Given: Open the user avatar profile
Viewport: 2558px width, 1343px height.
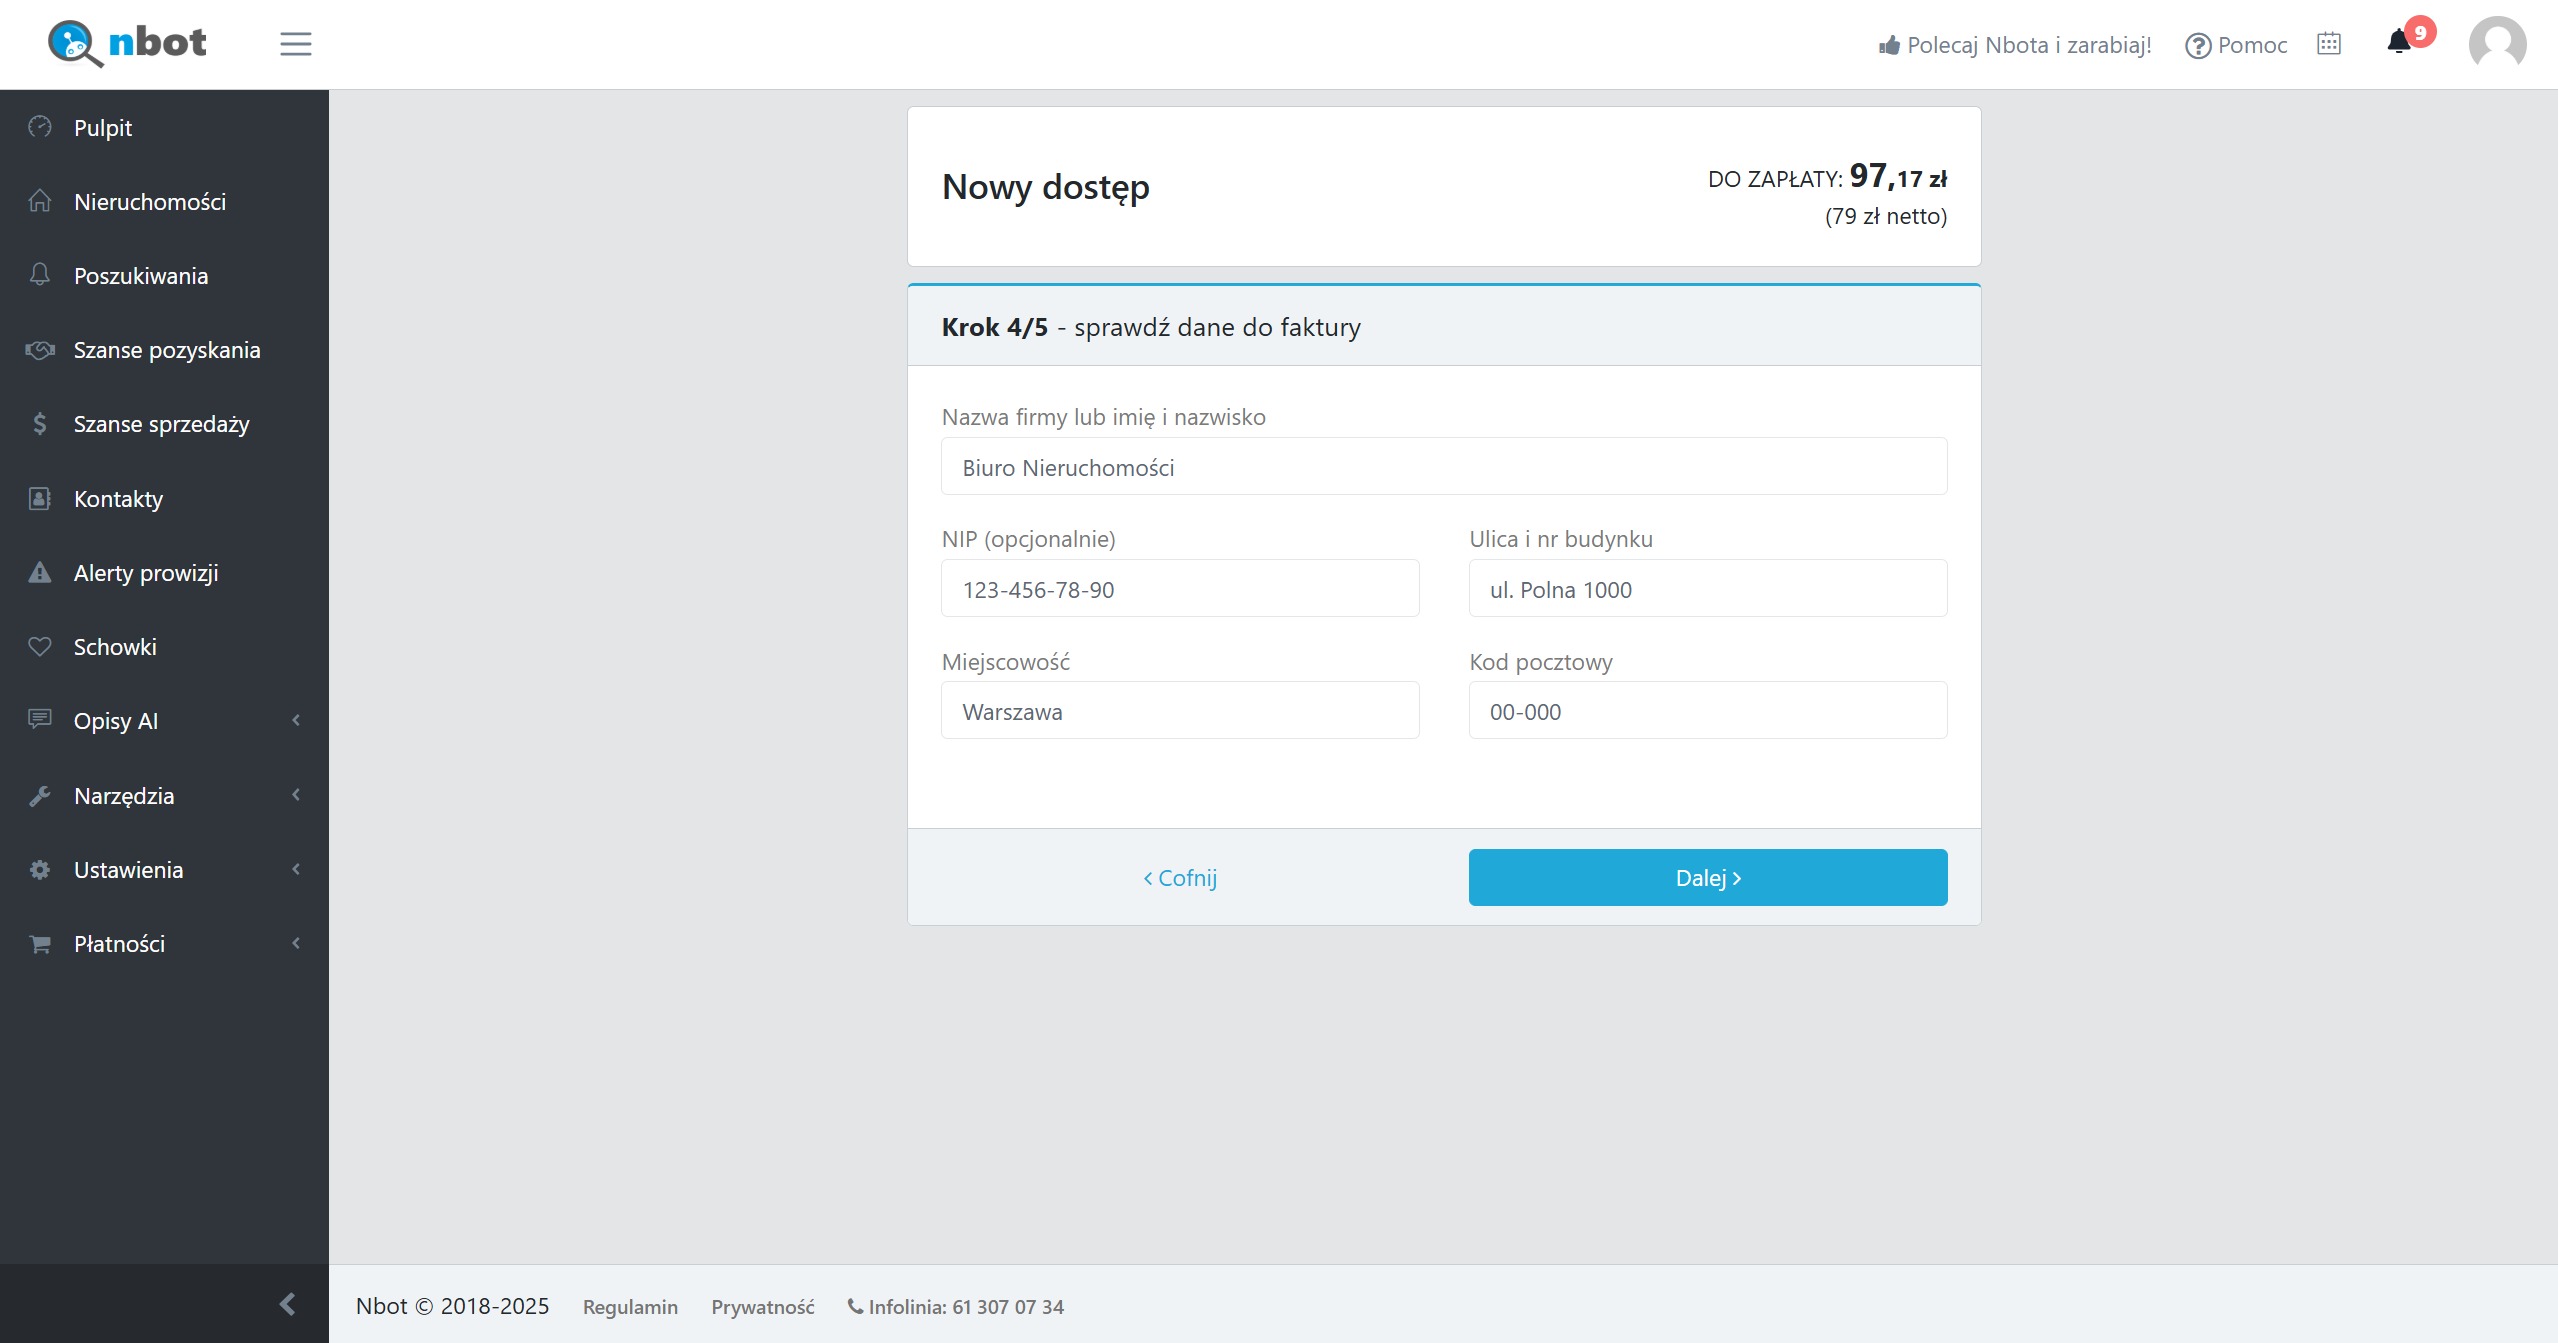Looking at the screenshot, I should [2497, 44].
